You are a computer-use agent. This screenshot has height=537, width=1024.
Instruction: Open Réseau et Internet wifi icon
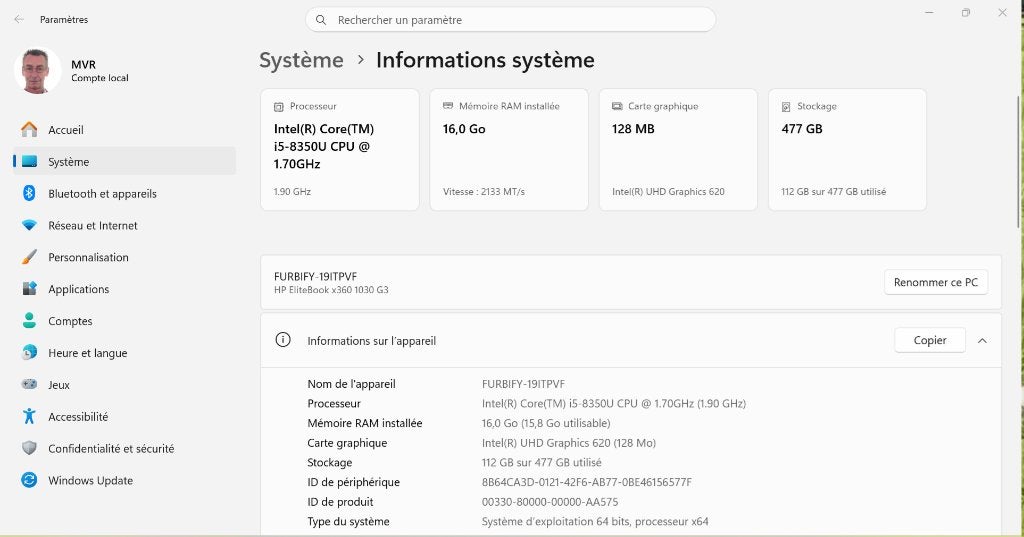click(x=29, y=225)
